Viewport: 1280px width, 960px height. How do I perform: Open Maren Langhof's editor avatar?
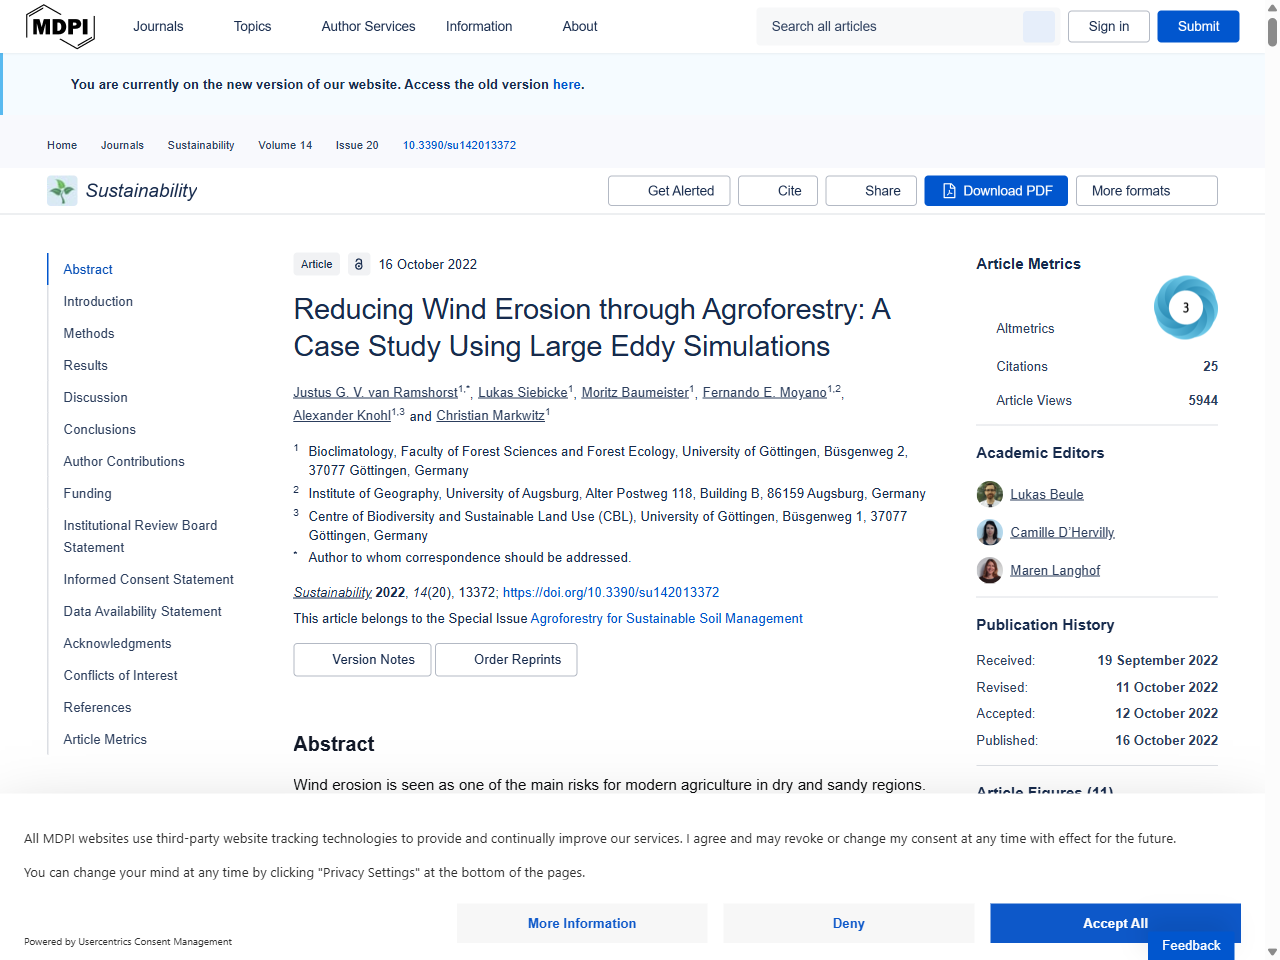(x=989, y=570)
